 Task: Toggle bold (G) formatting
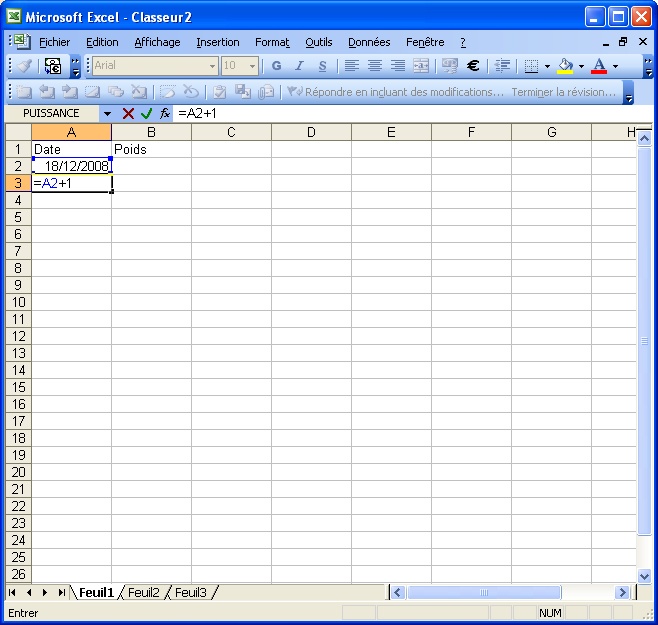276,66
